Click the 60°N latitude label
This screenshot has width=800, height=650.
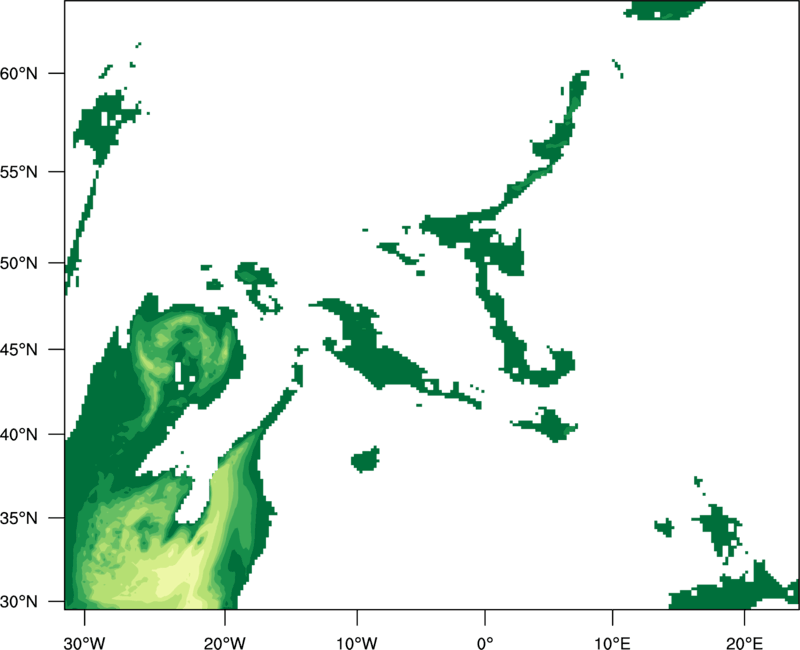[18, 73]
